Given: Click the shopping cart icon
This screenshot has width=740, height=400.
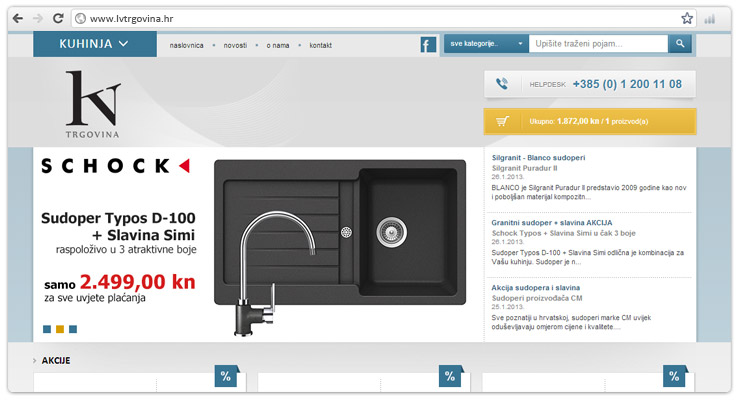Looking at the screenshot, I should pyautogui.click(x=502, y=121).
